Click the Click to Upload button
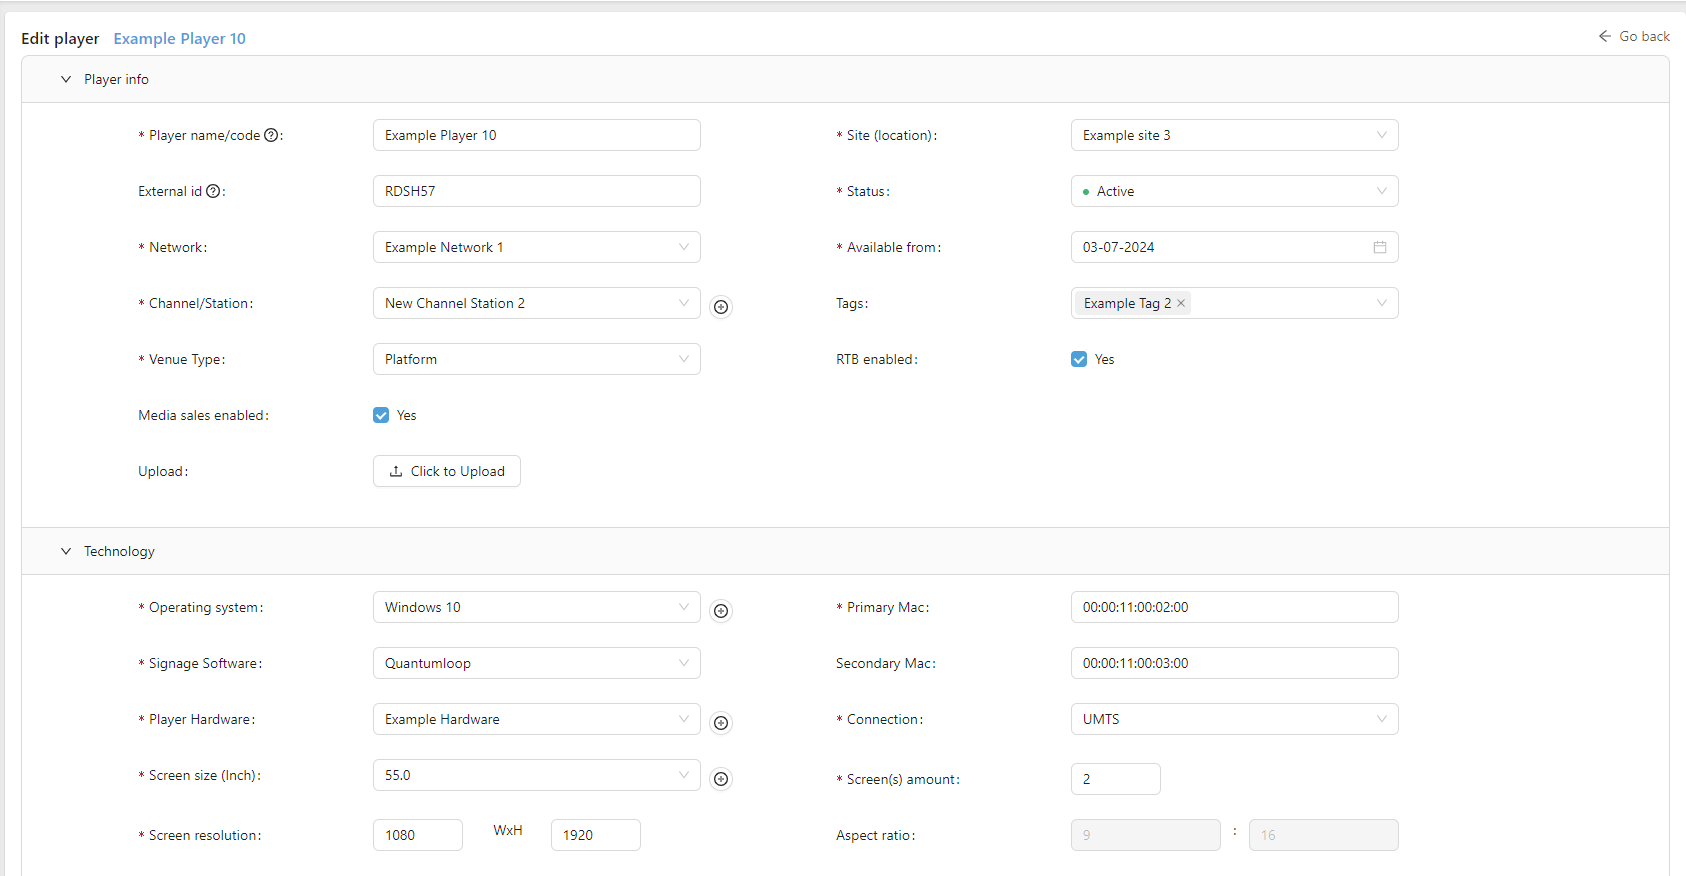This screenshot has height=876, width=1686. pyautogui.click(x=447, y=471)
